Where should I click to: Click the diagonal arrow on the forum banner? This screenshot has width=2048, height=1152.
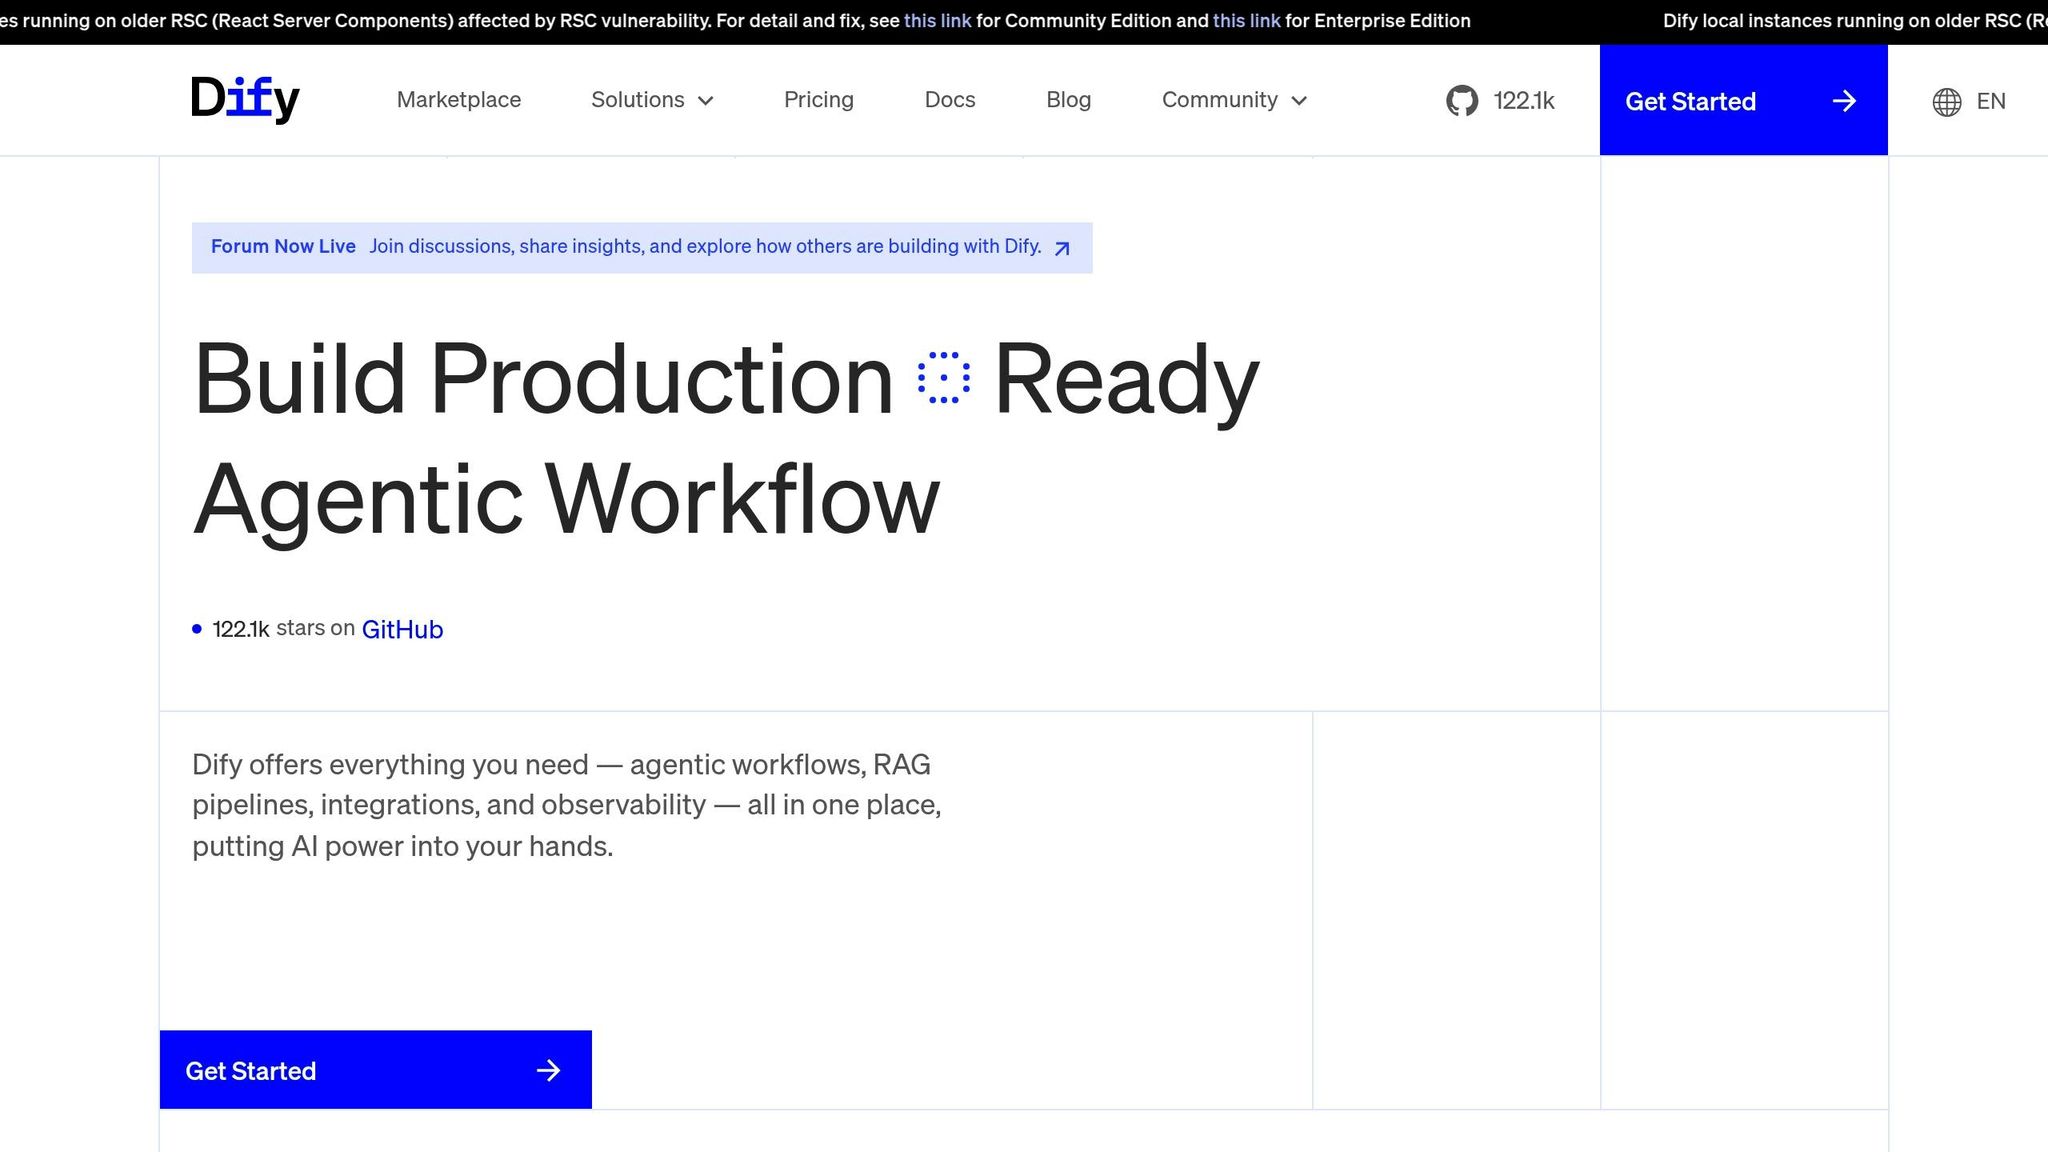1062,248
